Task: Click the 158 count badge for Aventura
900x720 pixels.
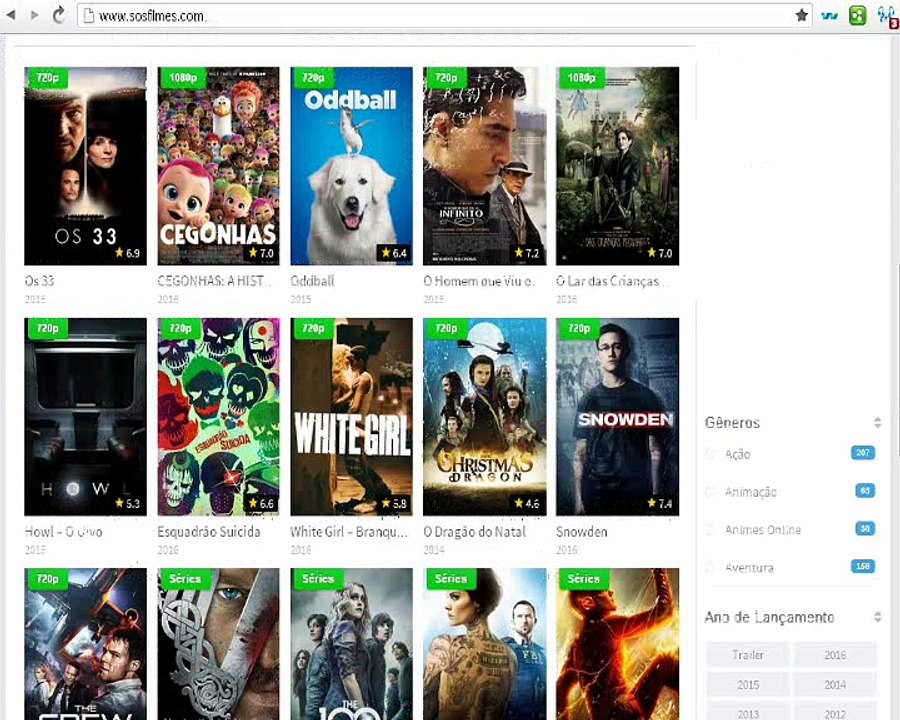Action: point(863,566)
